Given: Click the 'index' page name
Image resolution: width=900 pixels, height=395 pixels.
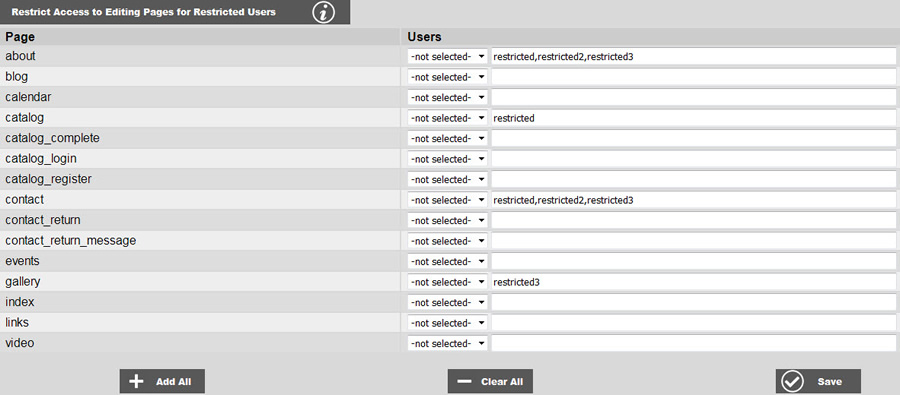Looking at the screenshot, I should tap(20, 302).
